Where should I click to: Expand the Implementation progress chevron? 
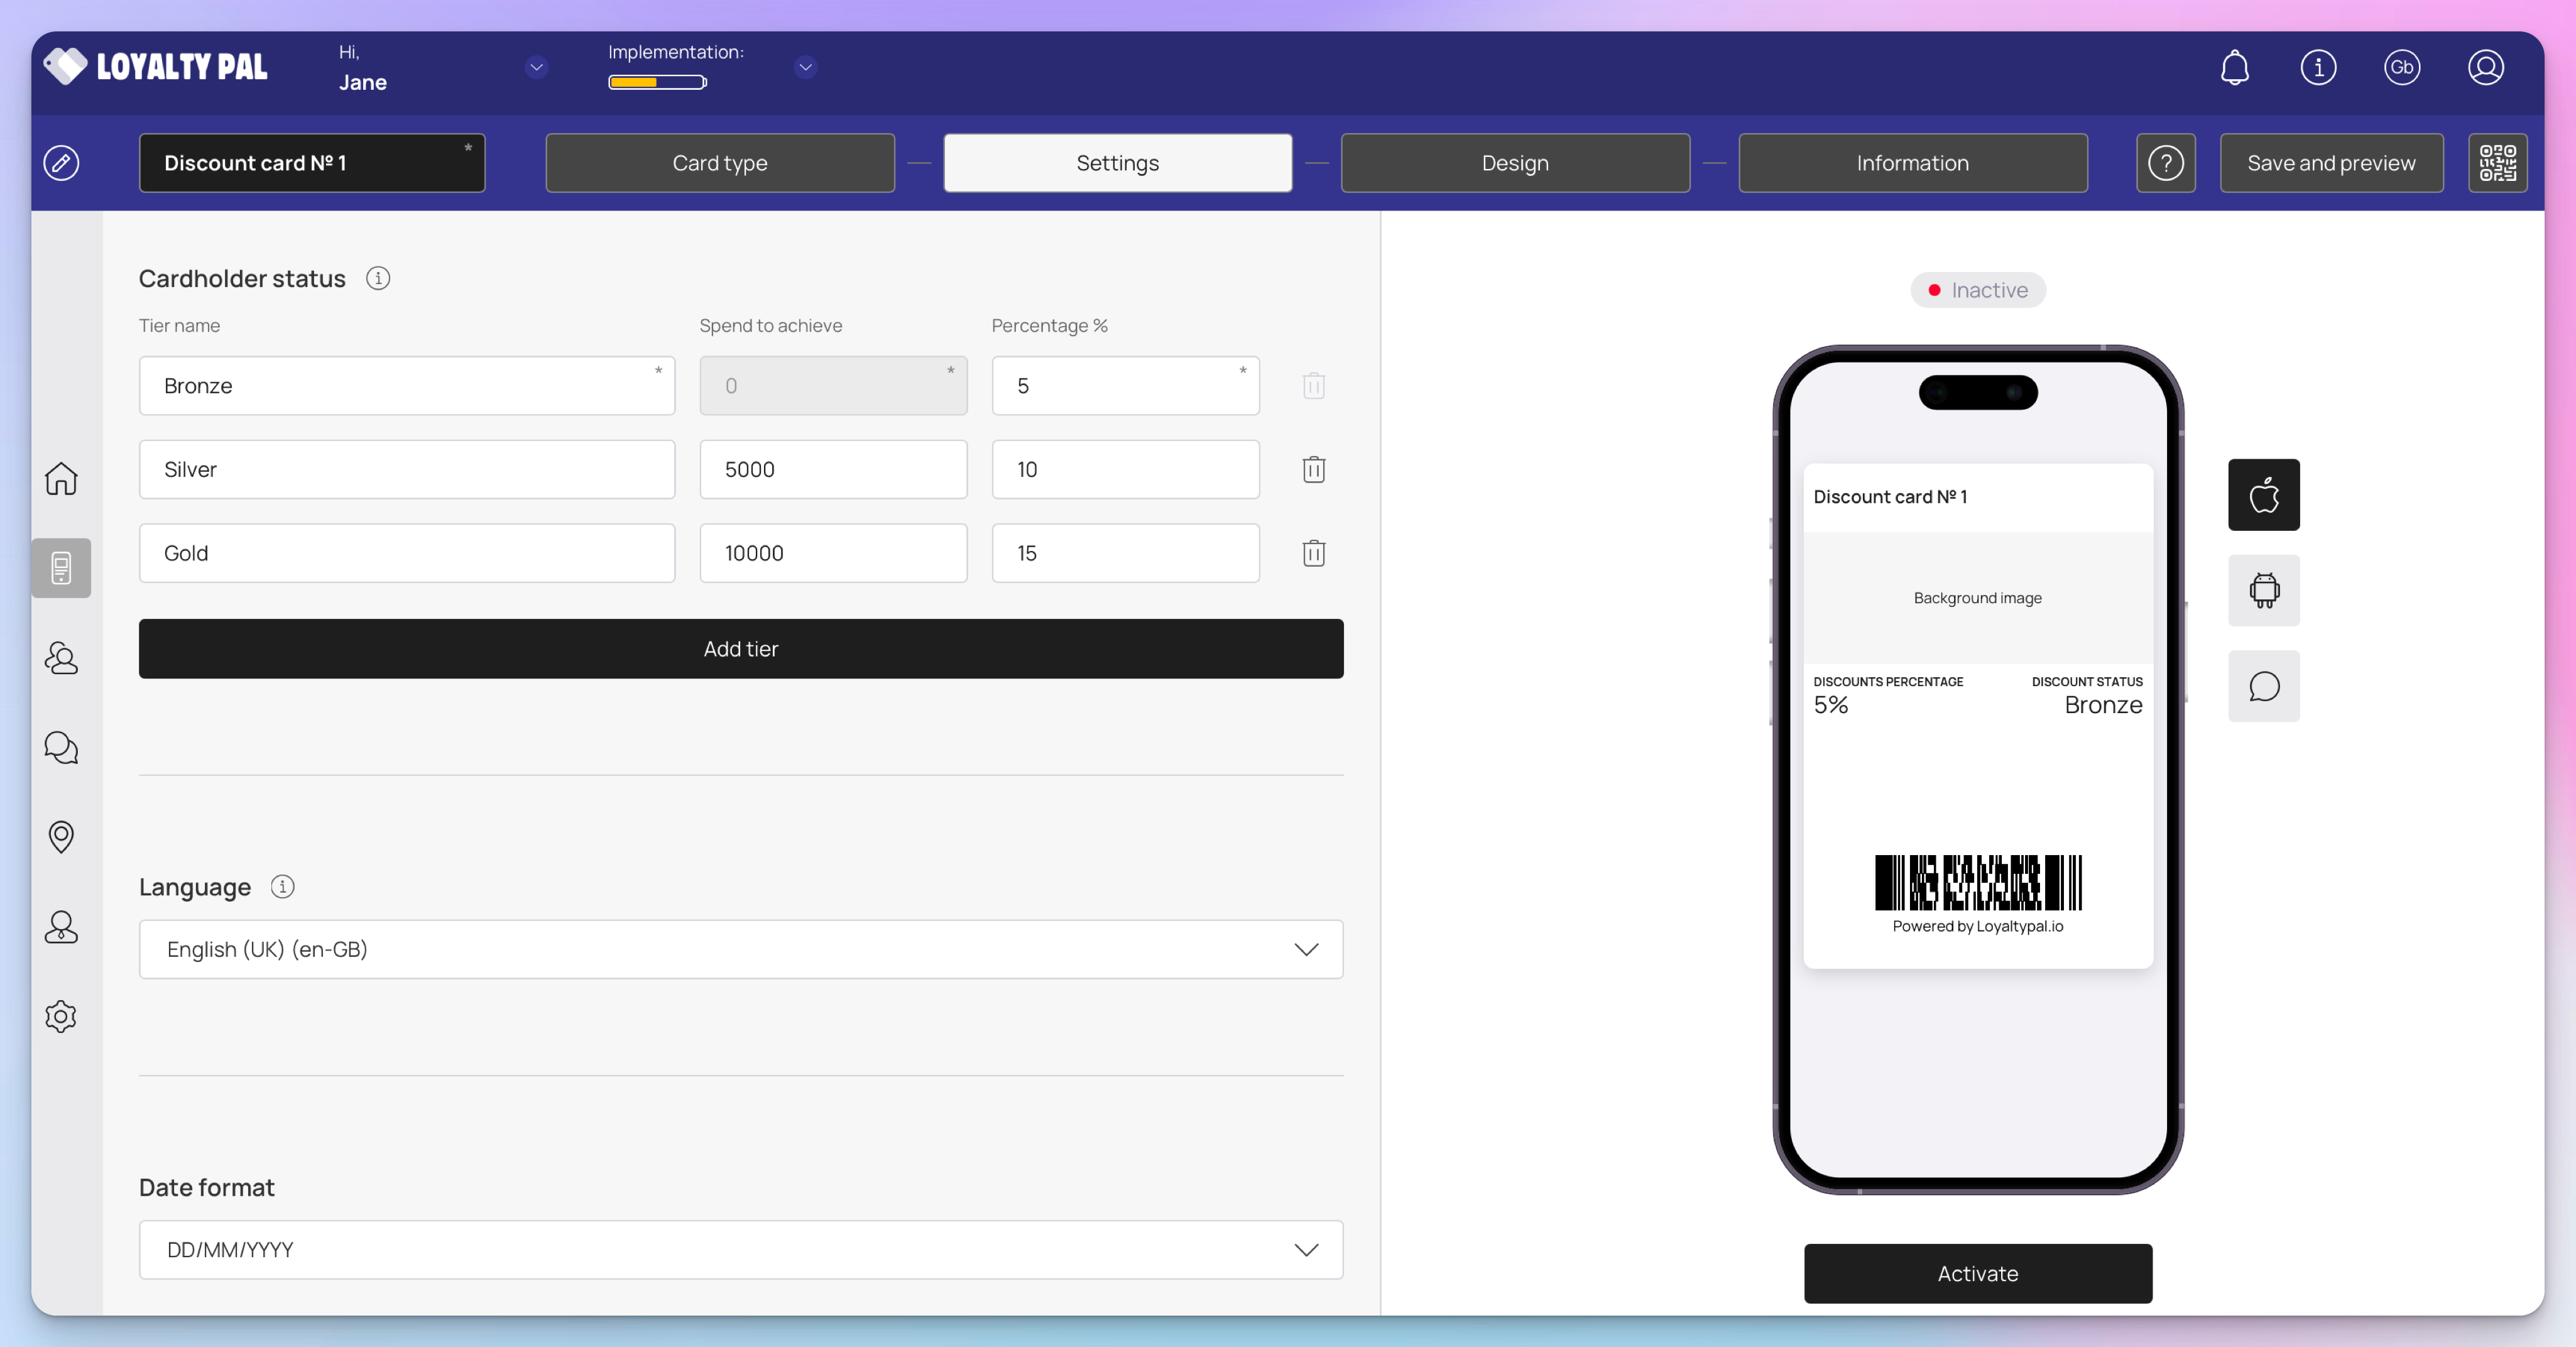click(x=805, y=67)
